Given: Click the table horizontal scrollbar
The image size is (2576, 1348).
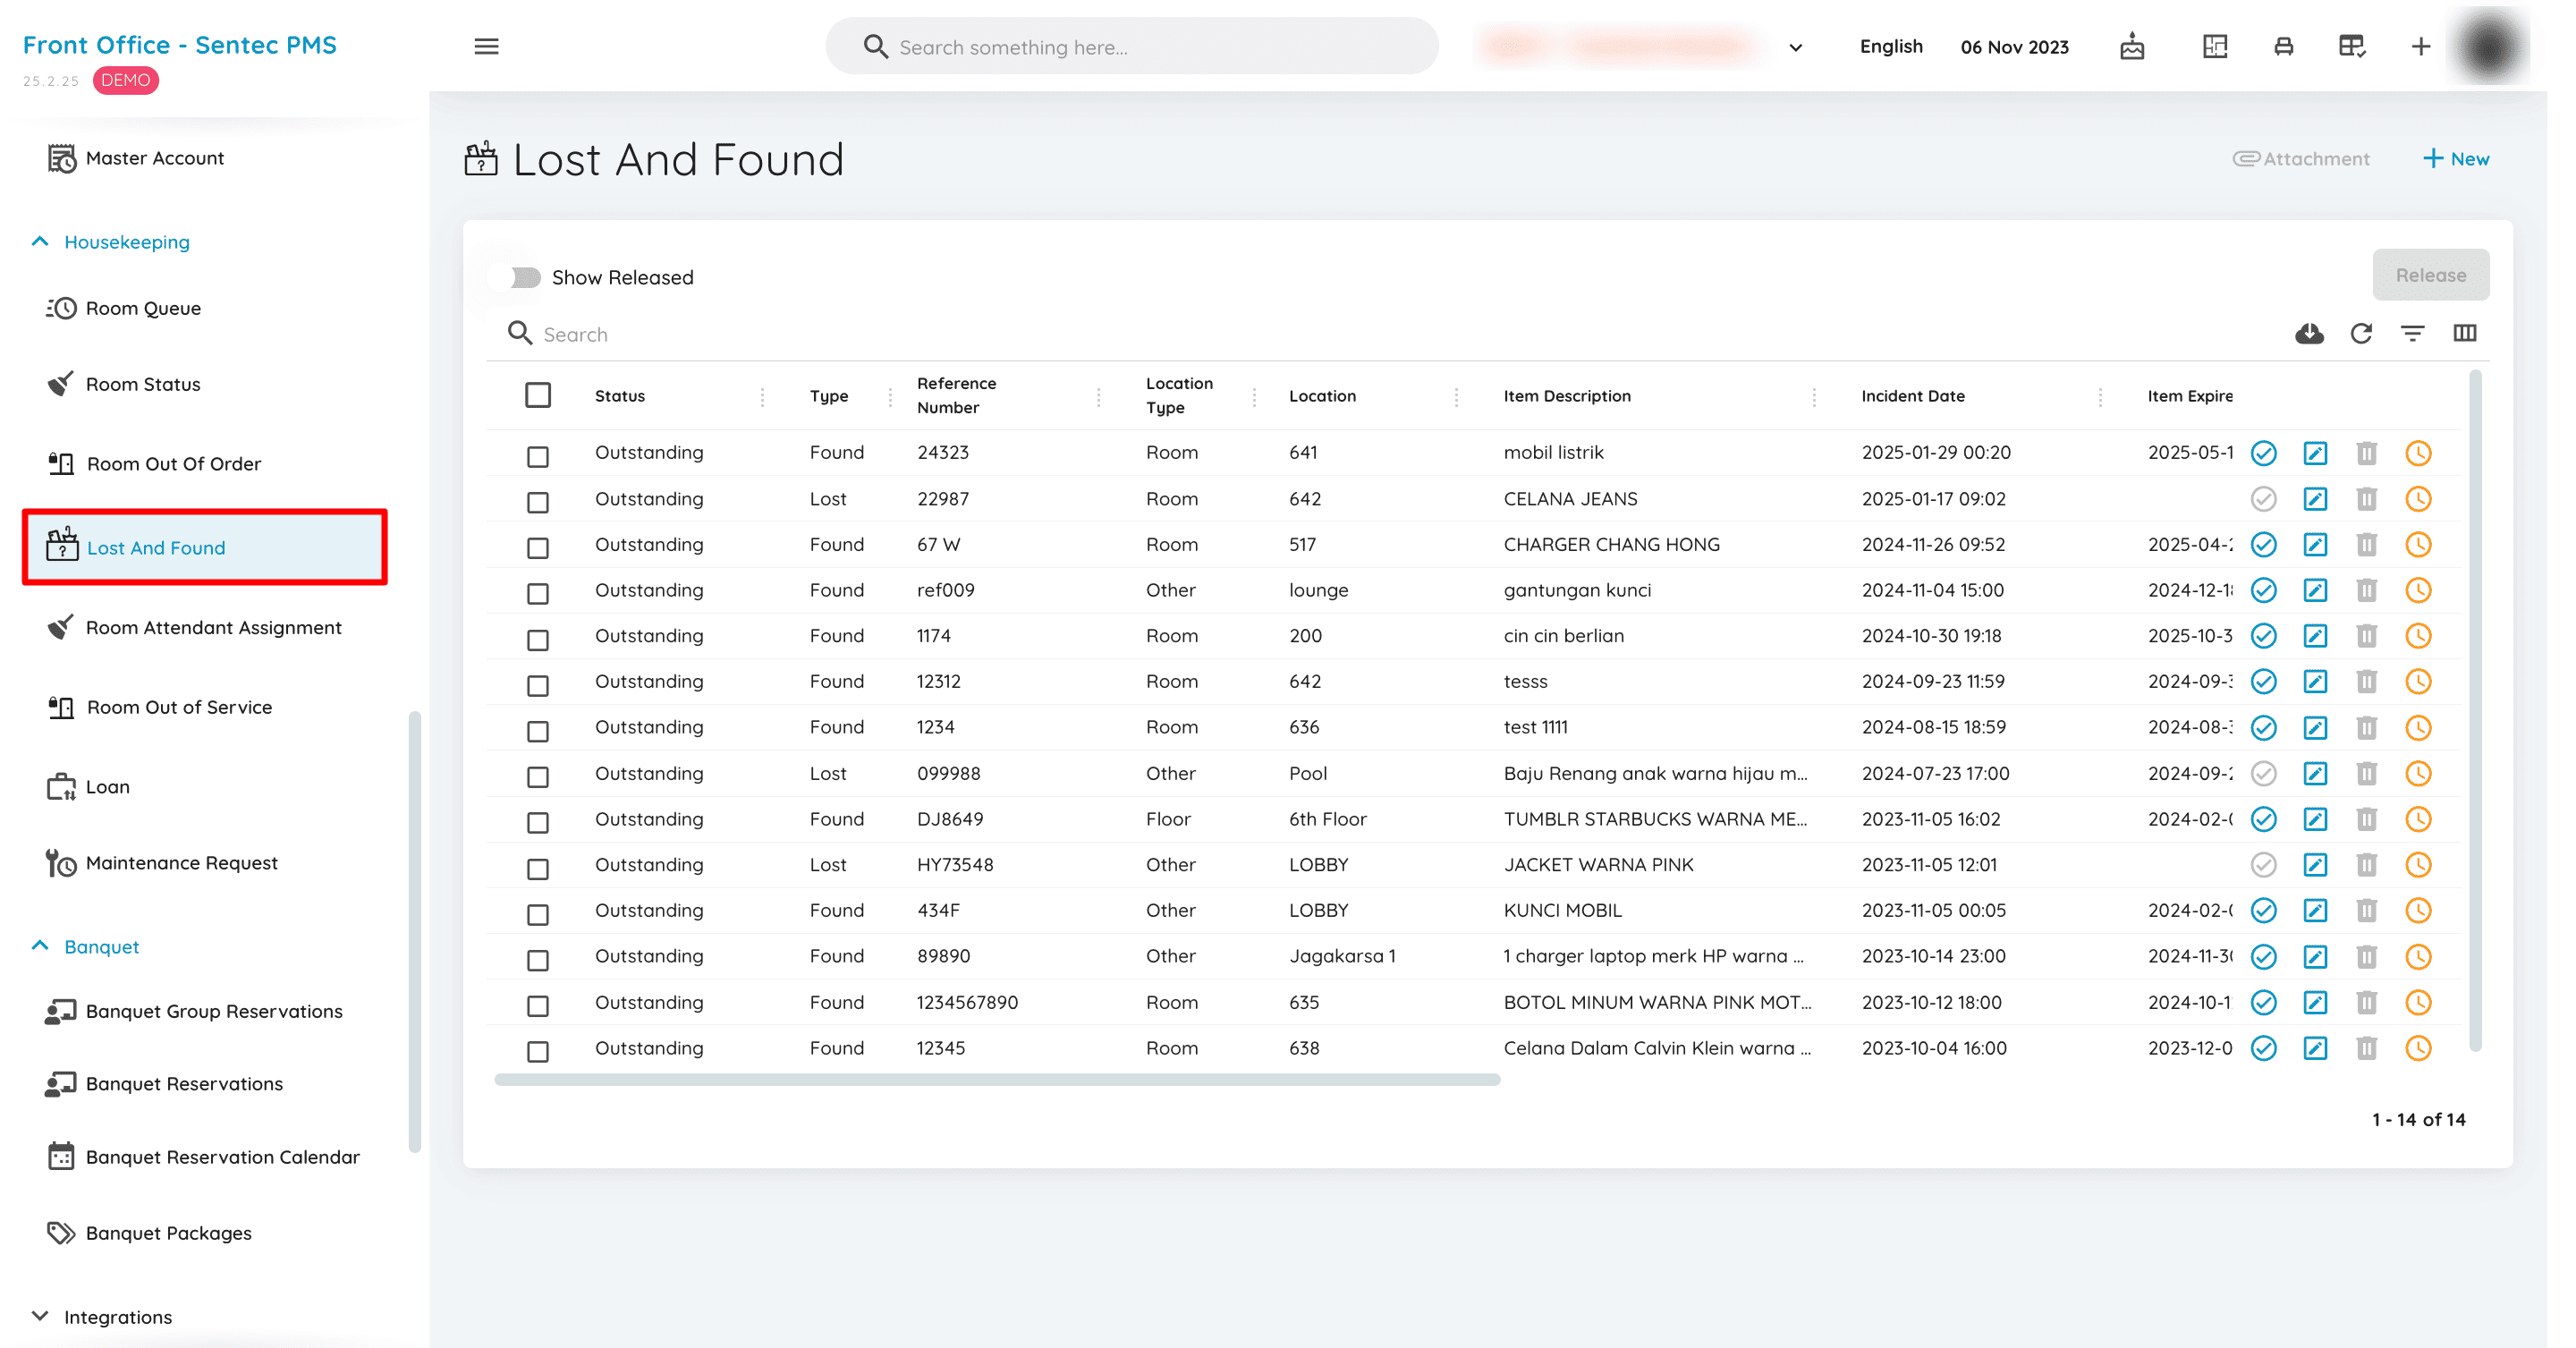Looking at the screenshot, I should tap(997, 1079).
